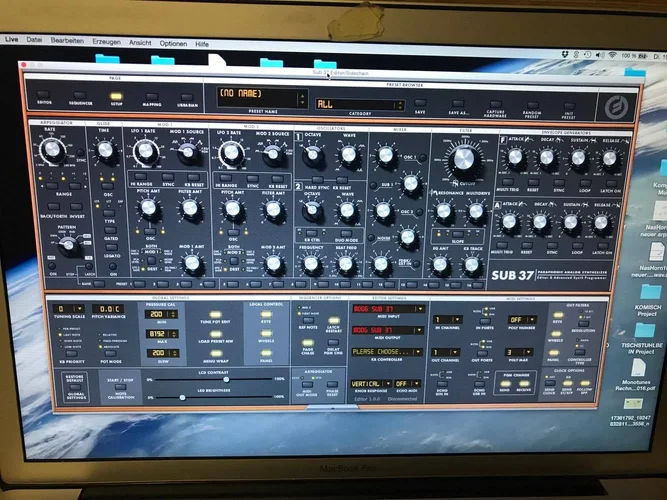667x500 pixels.
Task: Click the LFO 2 Rate knob
Action: pos(231,152)
